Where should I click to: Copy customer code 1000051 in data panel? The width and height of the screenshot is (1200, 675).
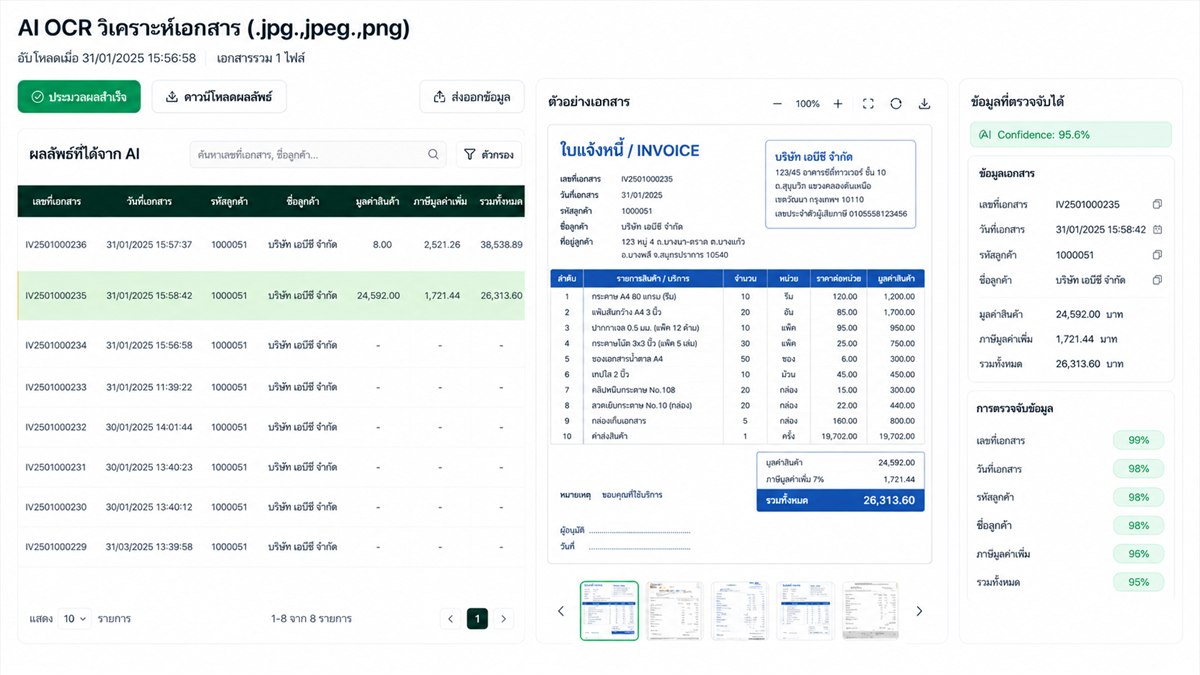pyautogui.click(x=1157, y=255)
